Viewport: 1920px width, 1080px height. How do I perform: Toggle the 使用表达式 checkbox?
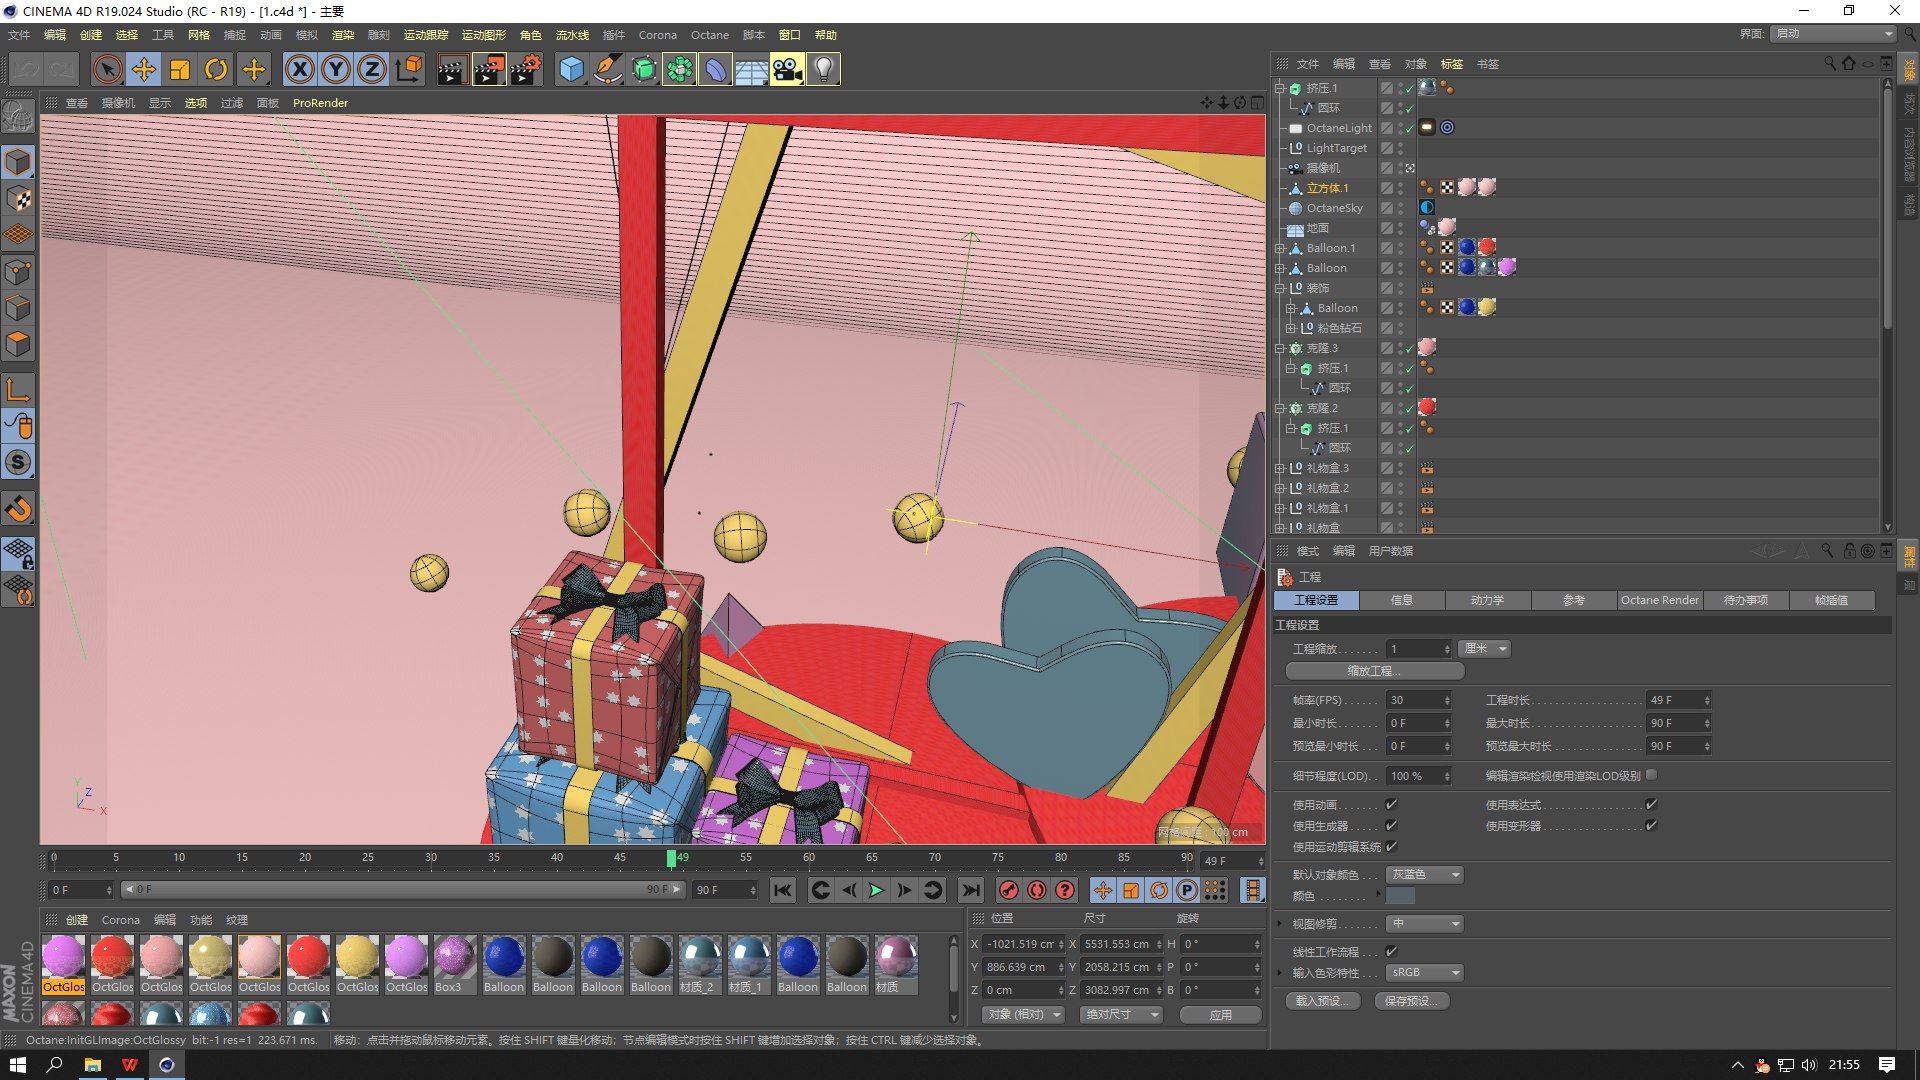click(x=1651, y=804)
